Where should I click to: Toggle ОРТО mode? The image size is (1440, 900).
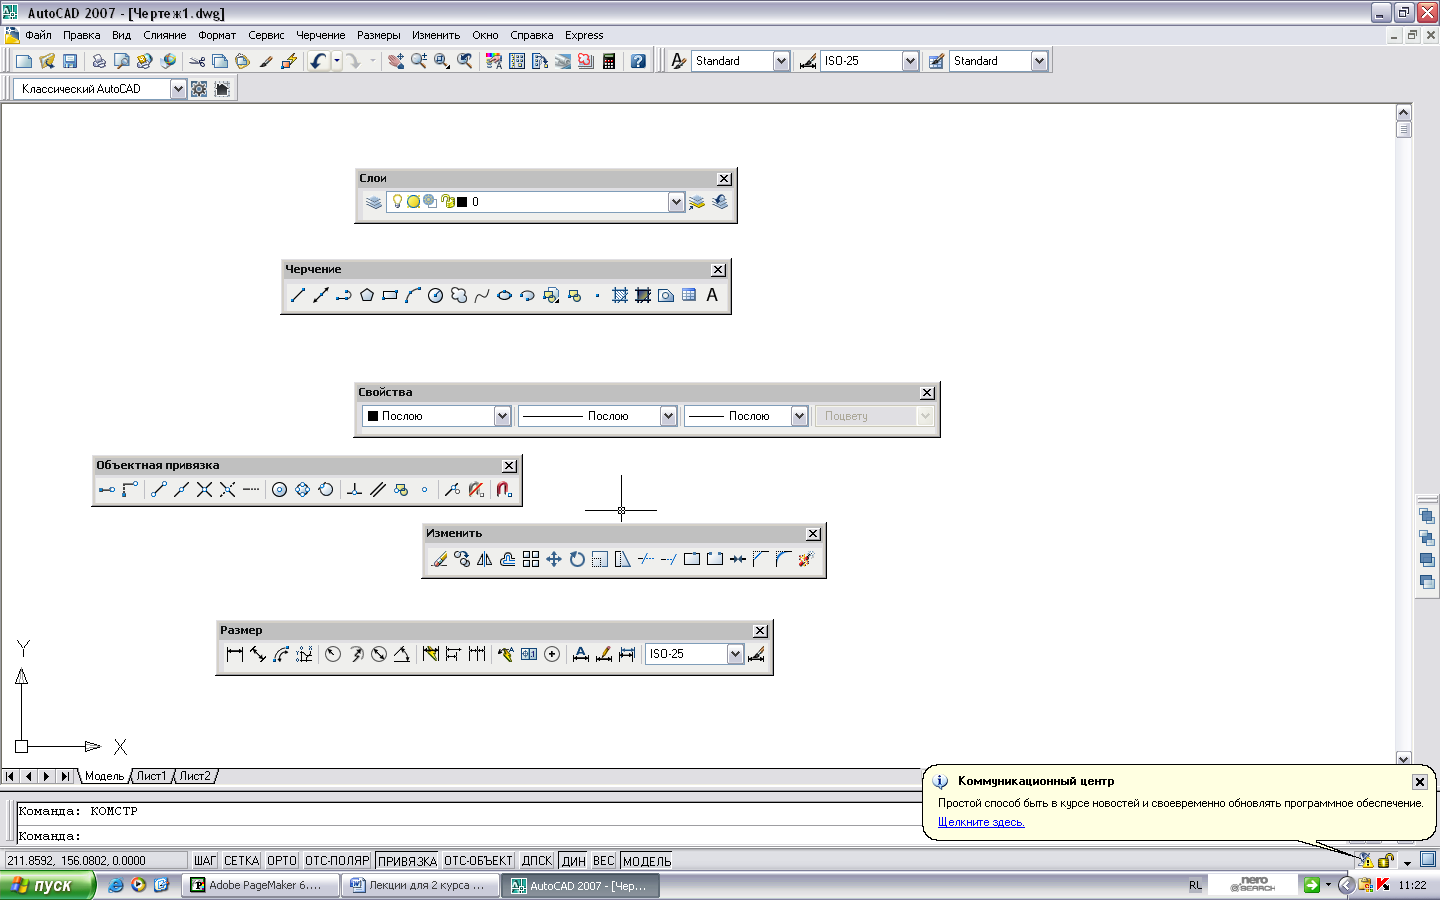pos(282,860)
